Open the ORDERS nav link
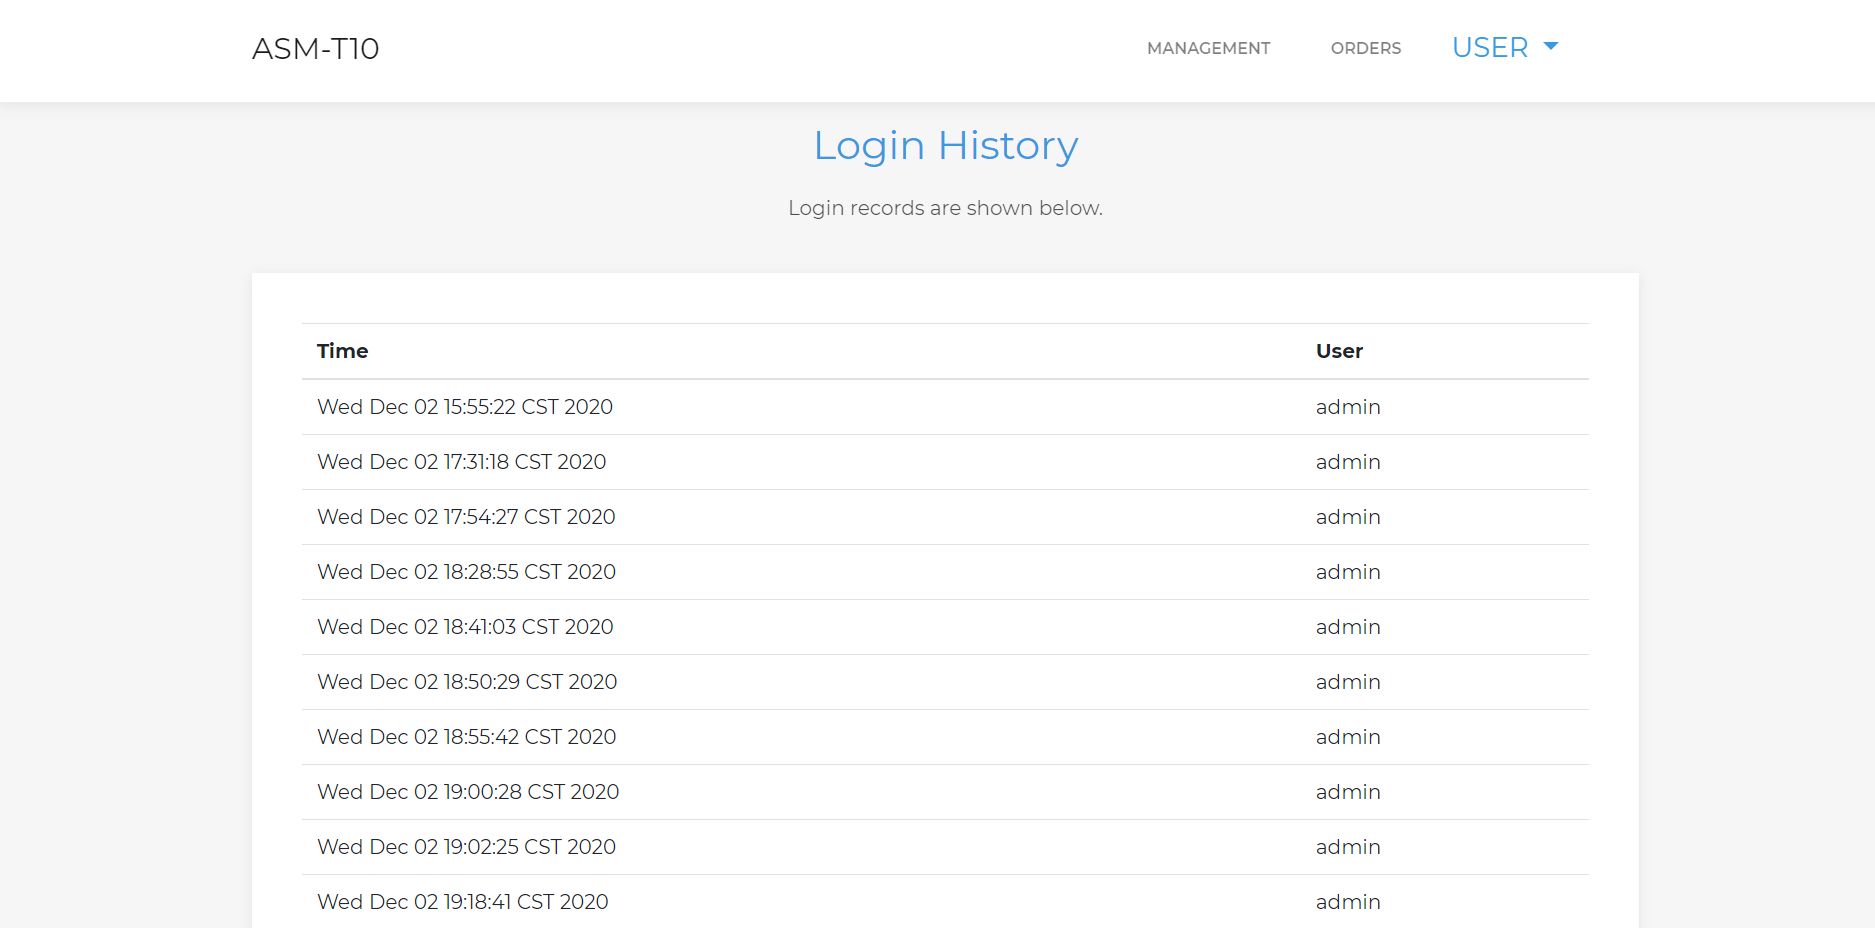This screenshot has height=928, width=1875. [x=1365, y=48]
